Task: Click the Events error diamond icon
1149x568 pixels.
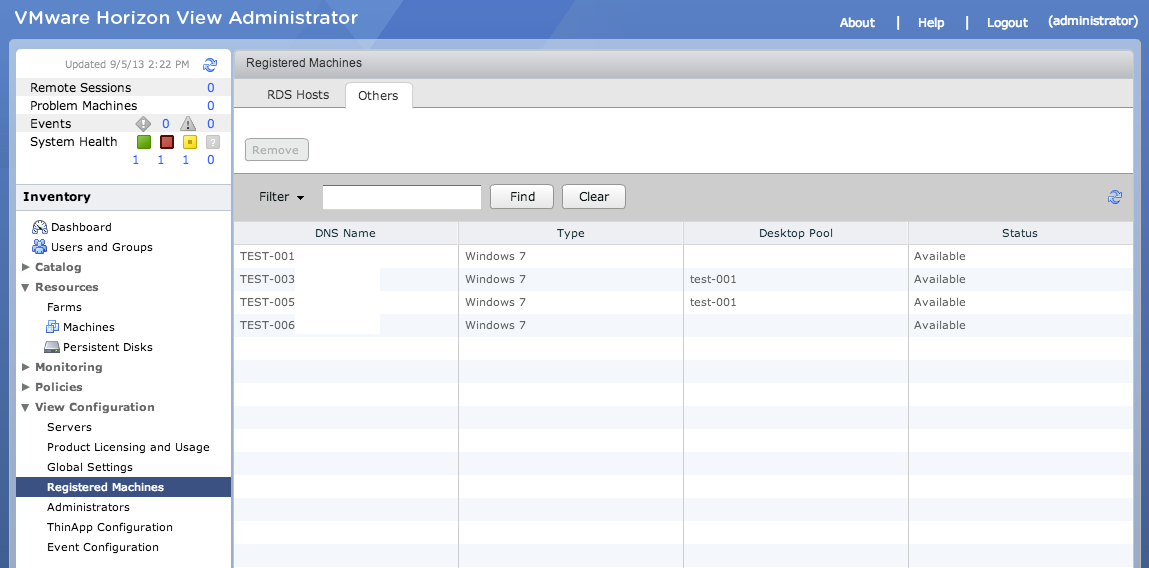Action: tap(143, 123)
